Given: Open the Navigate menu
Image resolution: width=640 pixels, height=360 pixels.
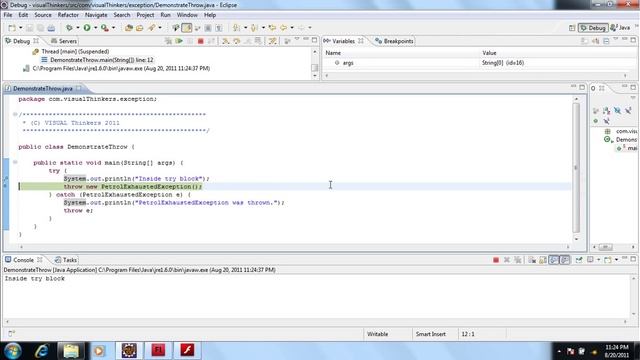Looking at the screenshot, I should [x=96, y=15].
